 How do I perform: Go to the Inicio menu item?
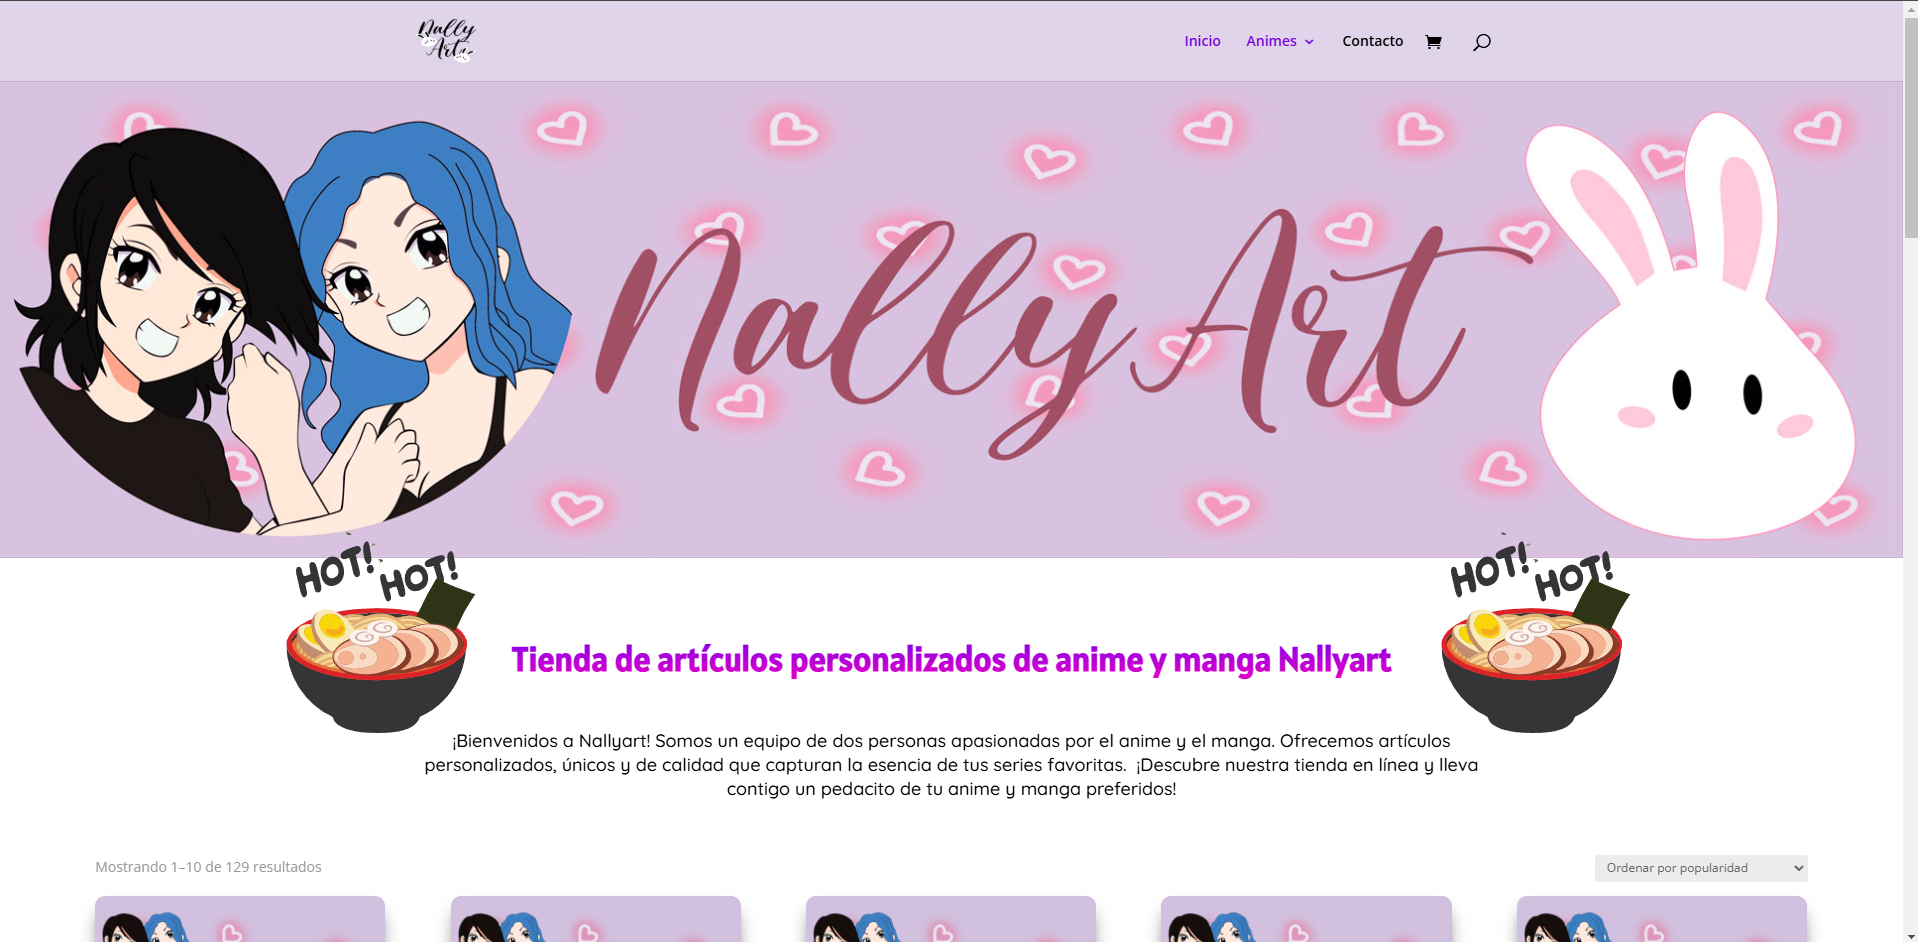tap(1202, 41)
